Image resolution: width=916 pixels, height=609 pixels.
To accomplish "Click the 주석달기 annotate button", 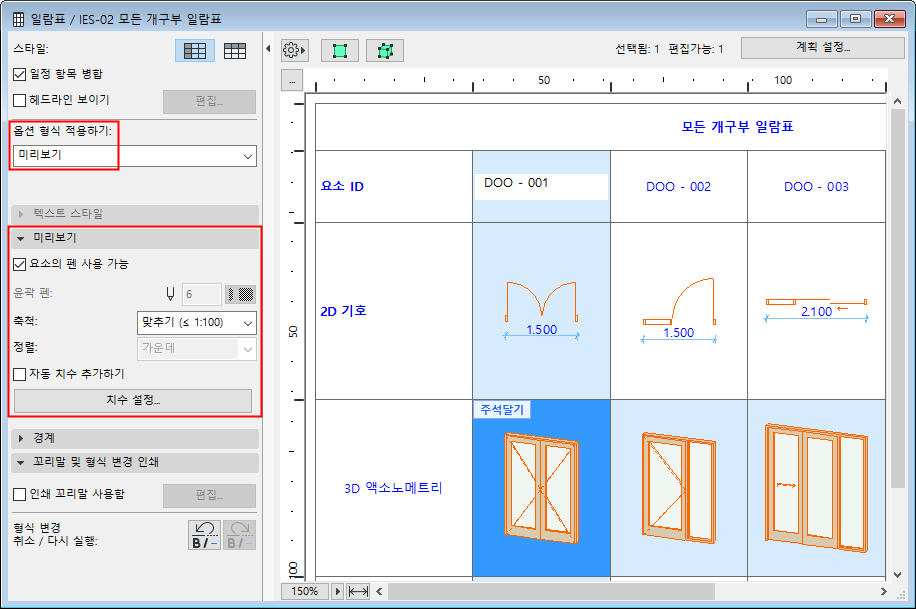I will click(x=502, y=410).
